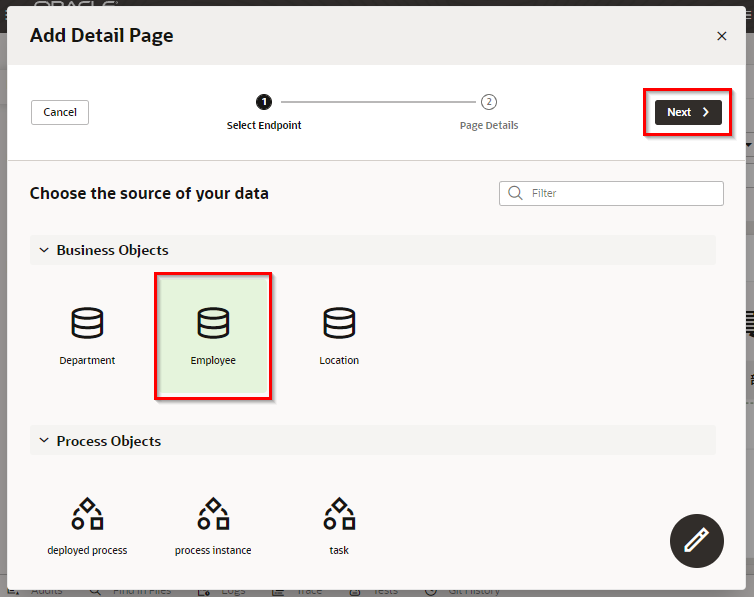Click the magnifier icon in Filter box

coord(515,193)
